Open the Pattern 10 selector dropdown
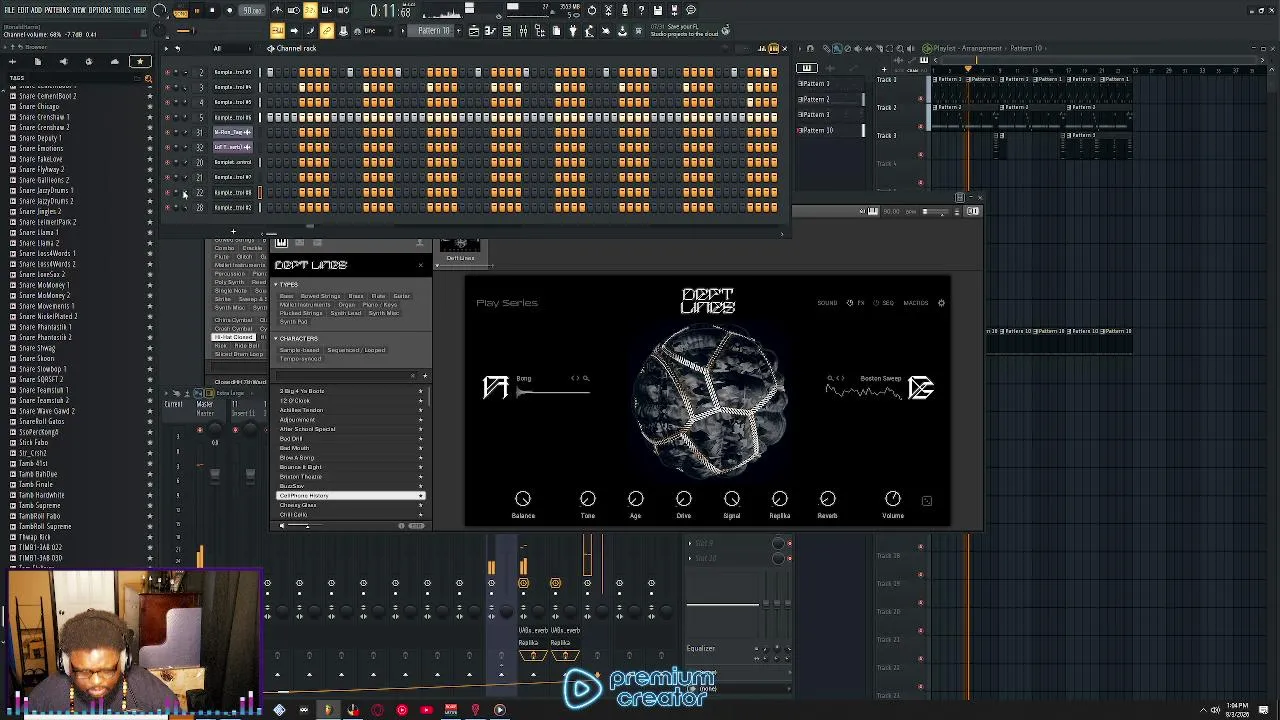The height and width of the screenshot is (720, 1280). click(x=433, y=31)
